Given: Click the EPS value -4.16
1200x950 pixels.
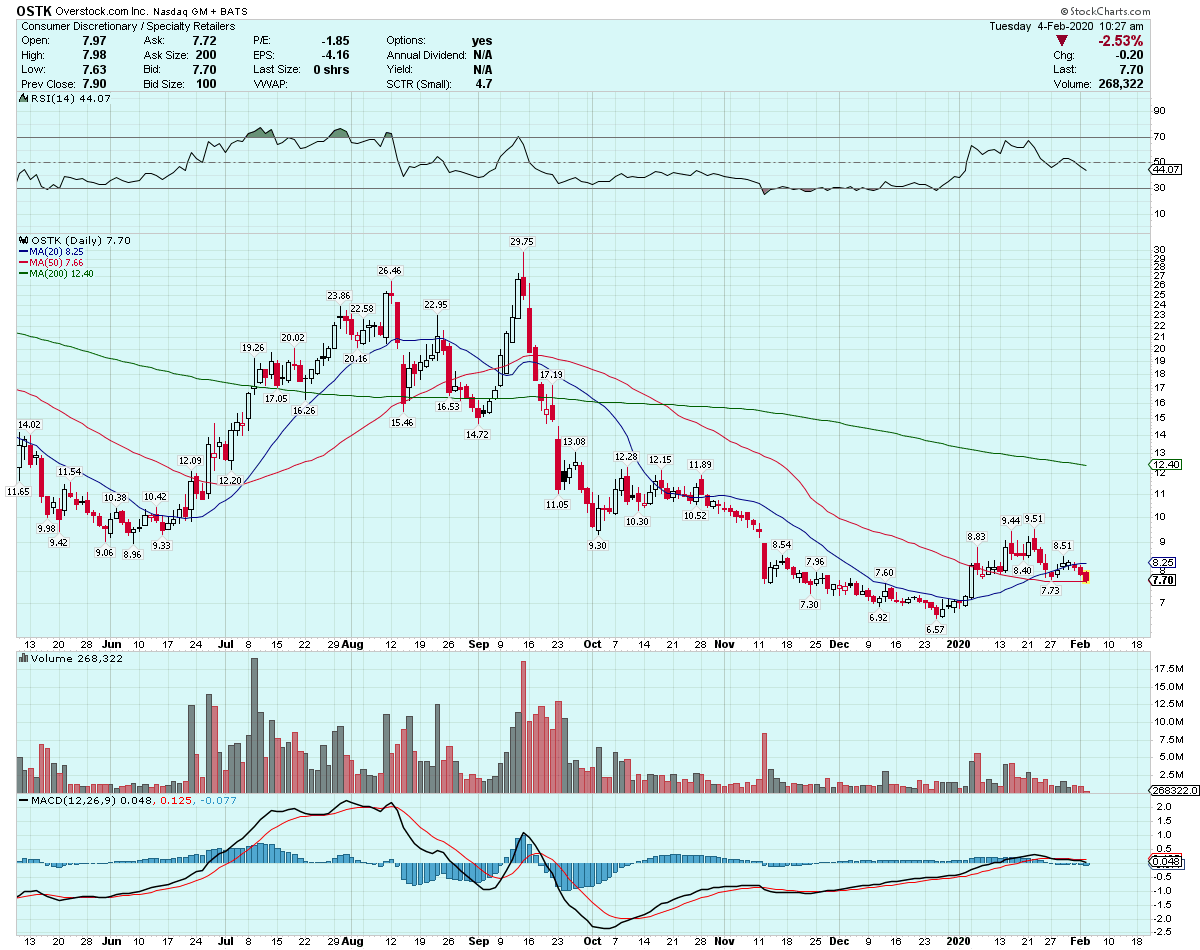Looking at the screenshot, I should click(x=334, y=55).
